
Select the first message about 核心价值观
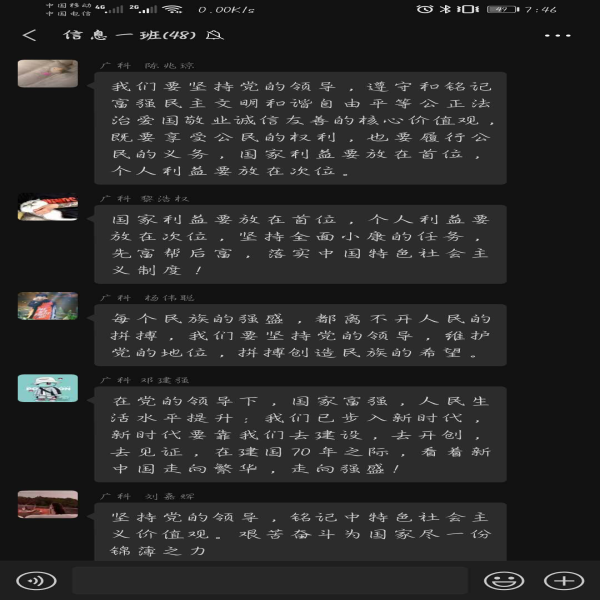pyautogui.click(x=300, y=128)
